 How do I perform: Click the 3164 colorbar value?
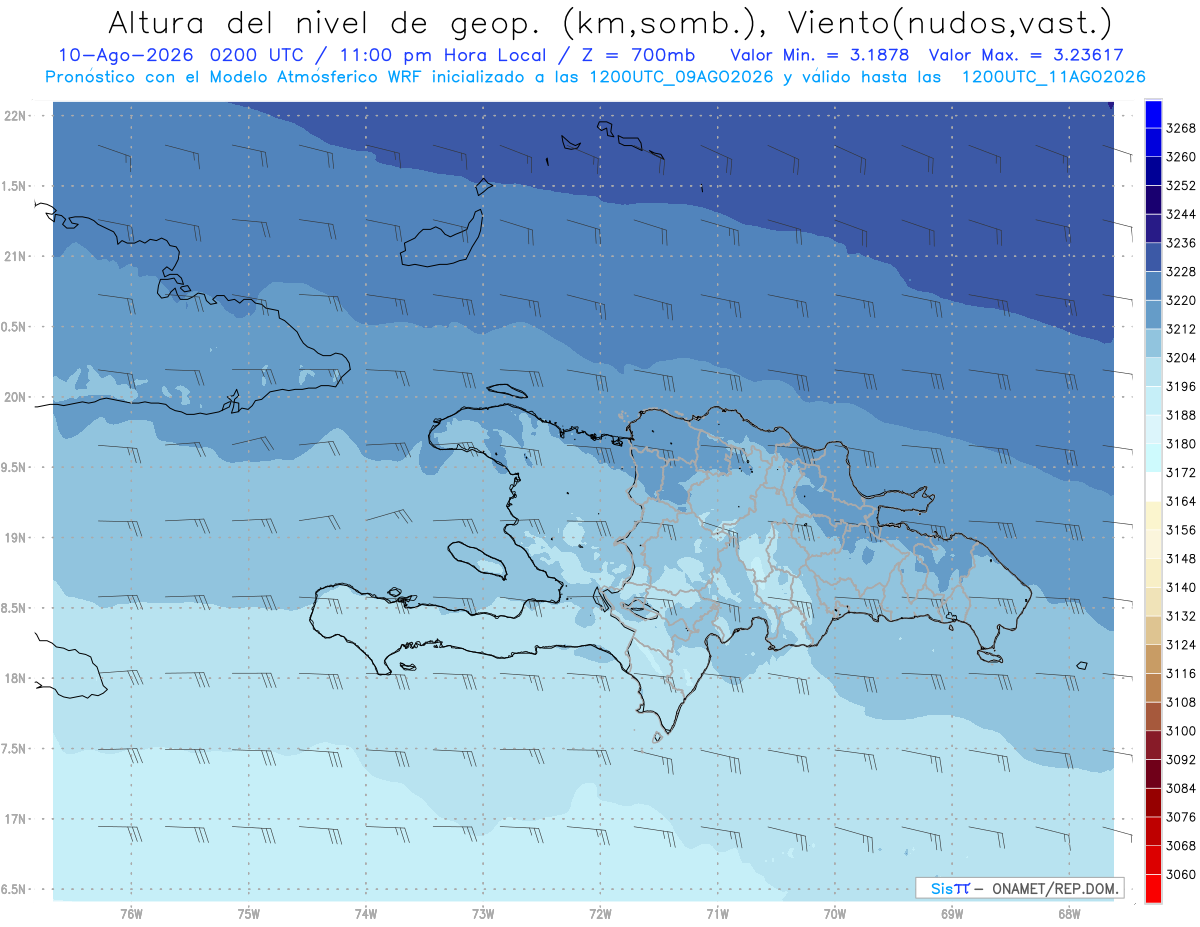click(1181, 501)
